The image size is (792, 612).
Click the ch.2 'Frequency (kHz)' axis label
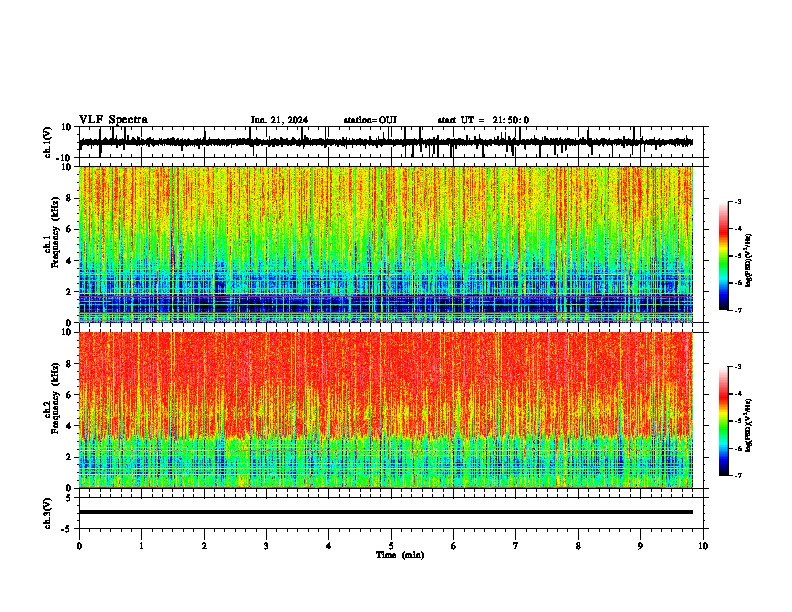coord(56,398)
